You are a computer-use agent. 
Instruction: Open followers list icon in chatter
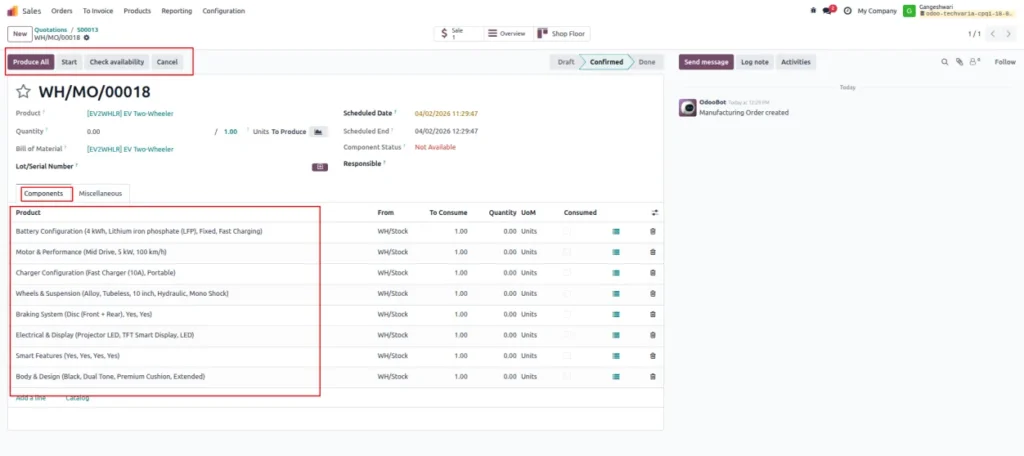coord(975,62)
